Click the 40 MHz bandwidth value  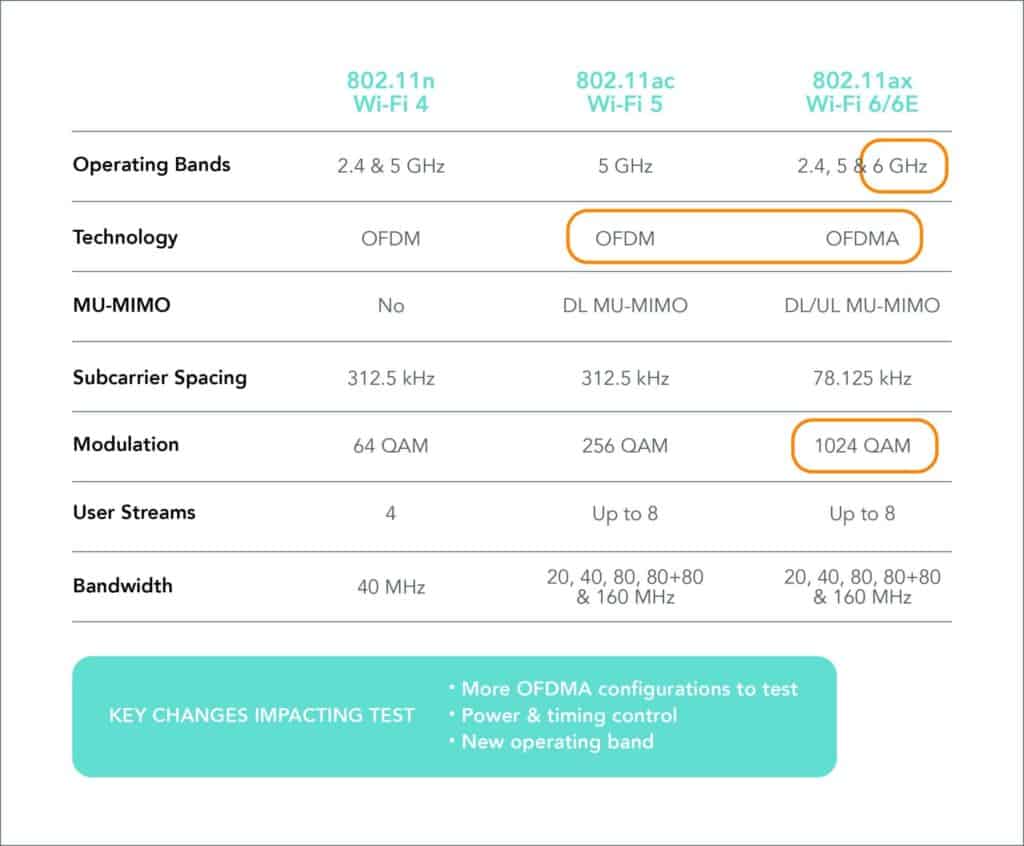coord(391,587)
